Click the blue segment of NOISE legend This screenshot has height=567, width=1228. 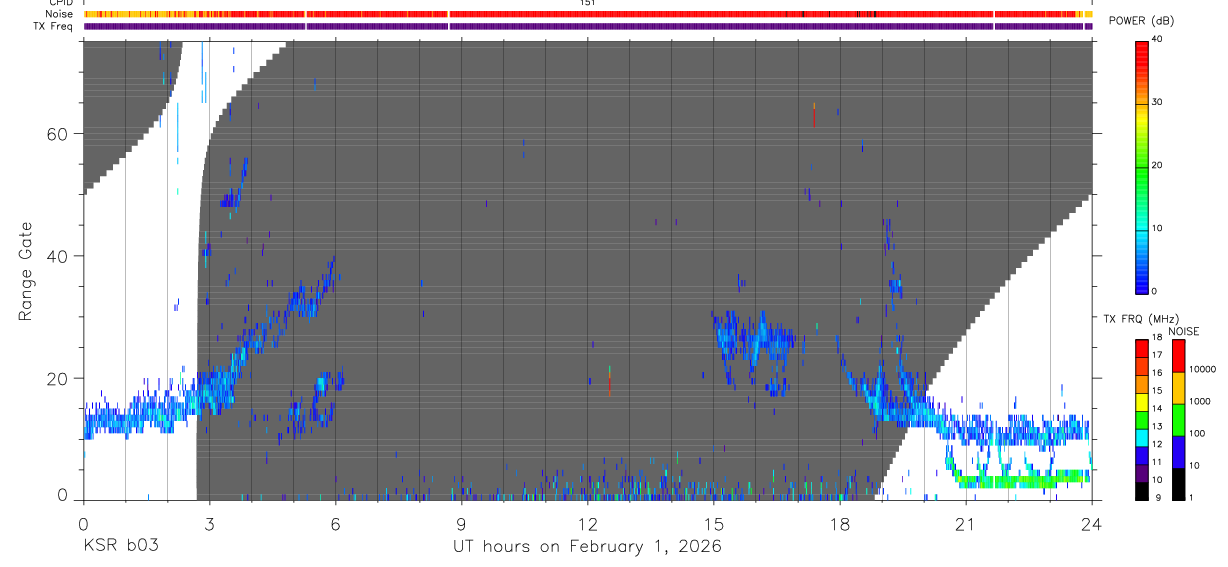point(1178,452)
